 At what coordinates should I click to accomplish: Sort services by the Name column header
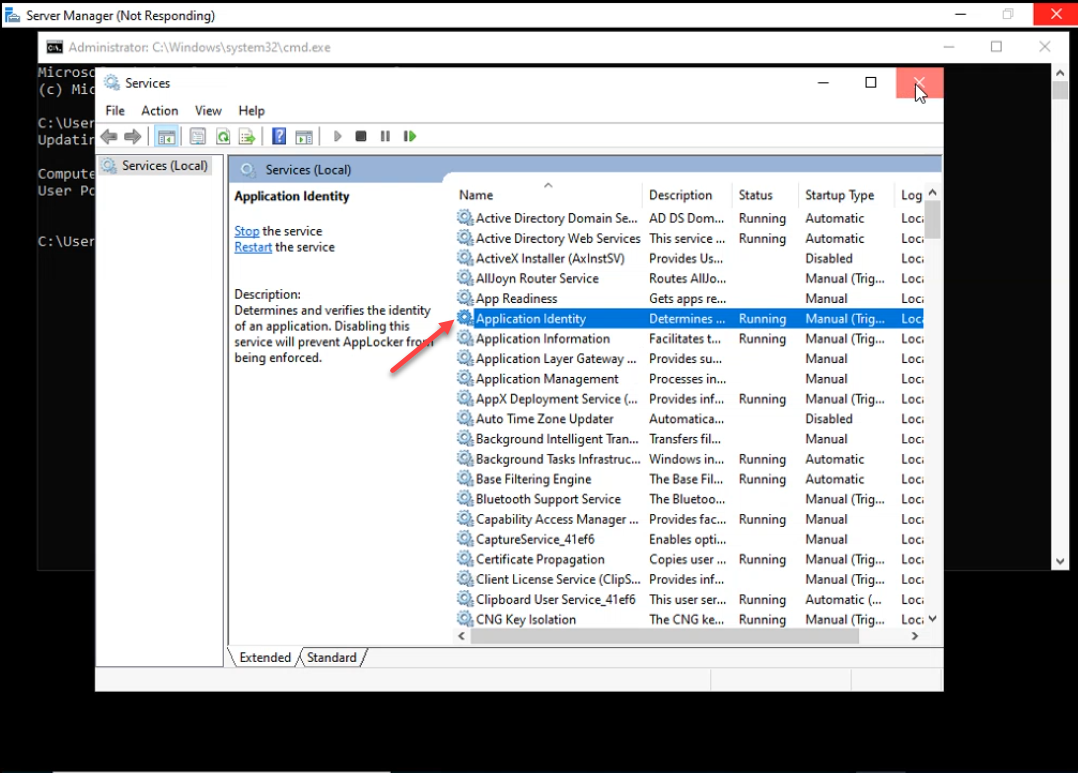point(548,195)
